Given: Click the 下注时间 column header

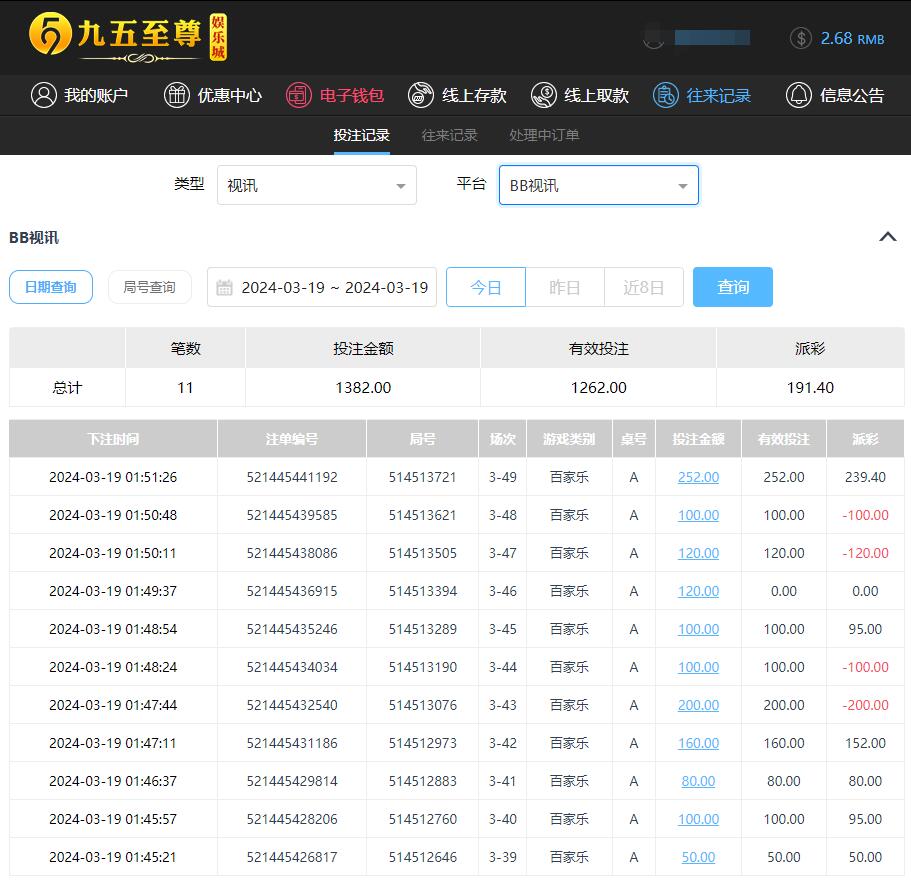Looking at the screenshot, I should (113, 439).
